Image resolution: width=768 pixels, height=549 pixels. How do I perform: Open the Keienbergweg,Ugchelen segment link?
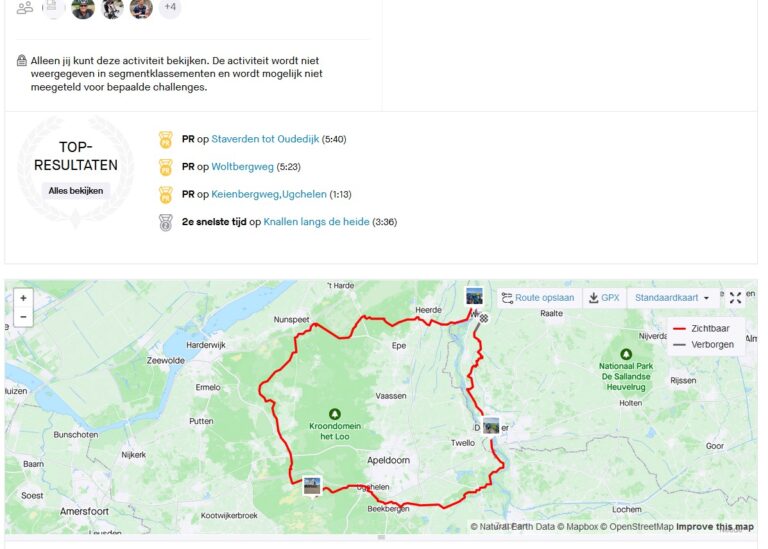[268, 194]
